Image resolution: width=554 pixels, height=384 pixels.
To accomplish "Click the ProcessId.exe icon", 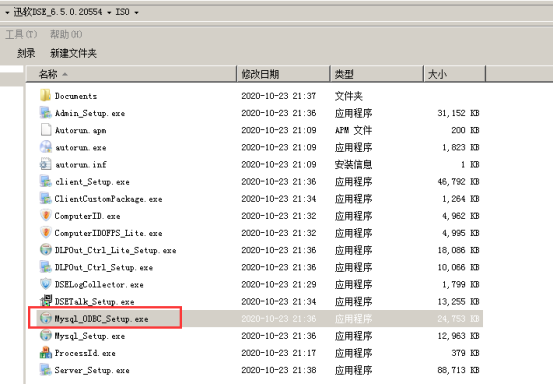I will pyautogui.click(x=45, y=353).
